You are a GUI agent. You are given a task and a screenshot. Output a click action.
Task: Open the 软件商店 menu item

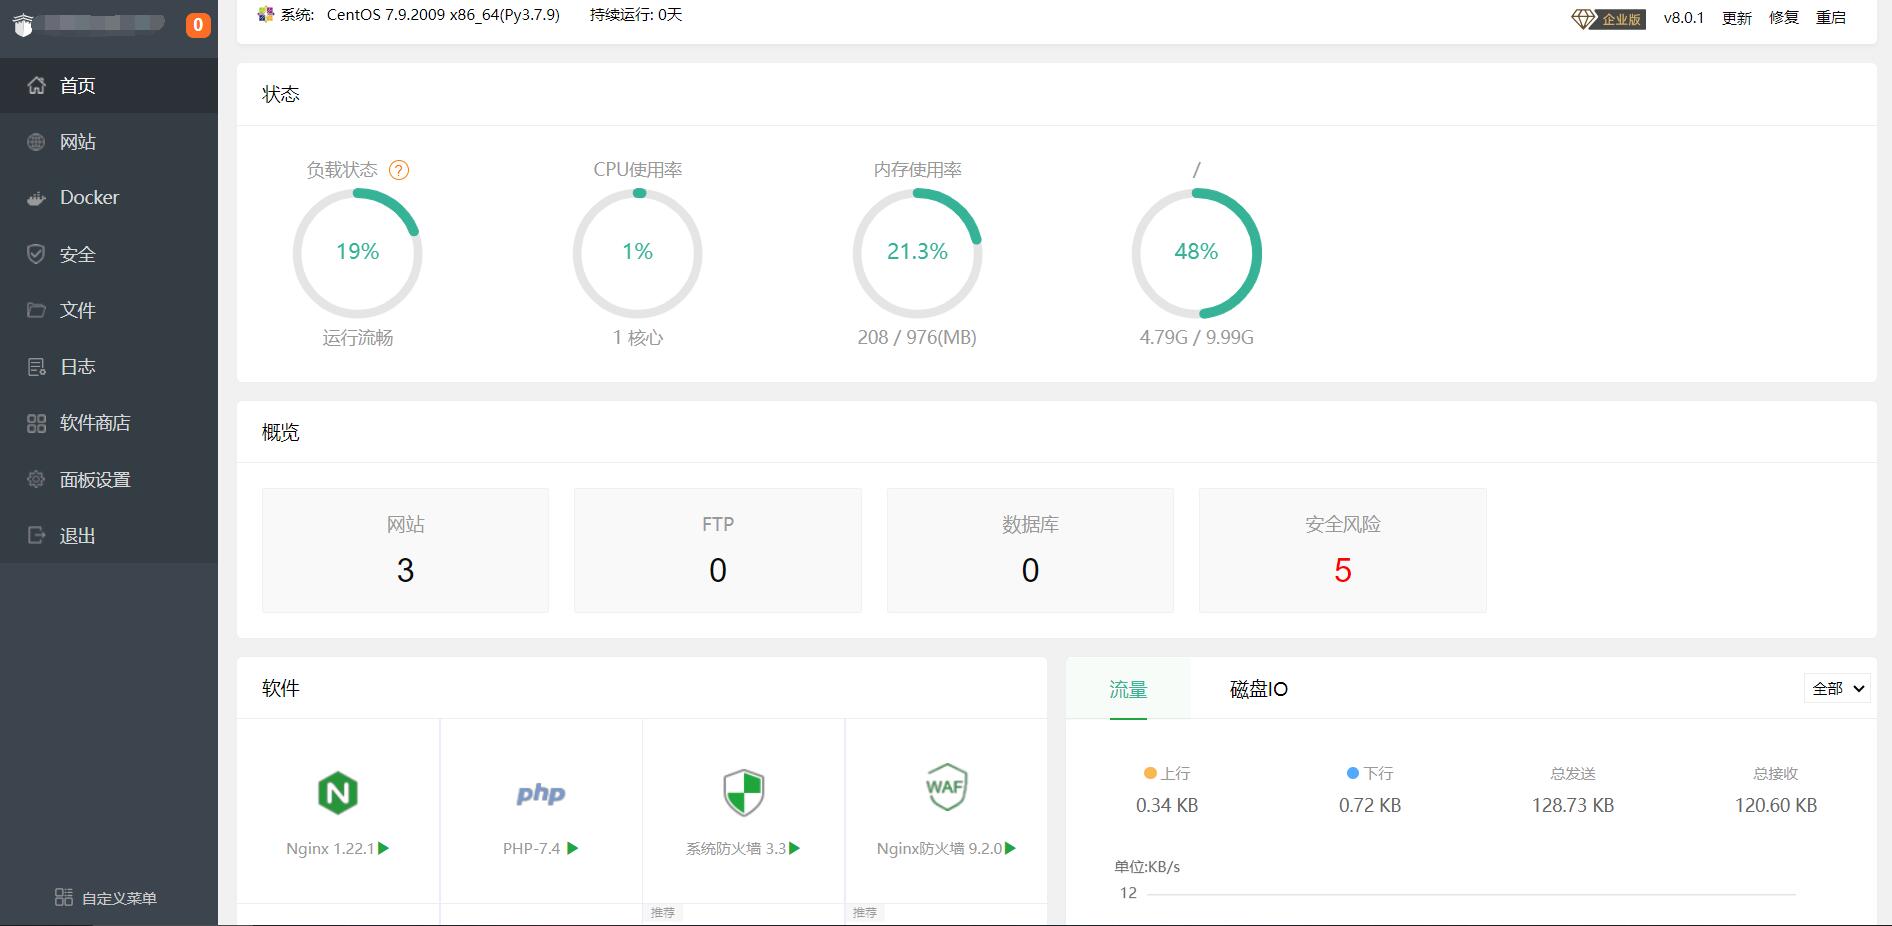point(109,423)
